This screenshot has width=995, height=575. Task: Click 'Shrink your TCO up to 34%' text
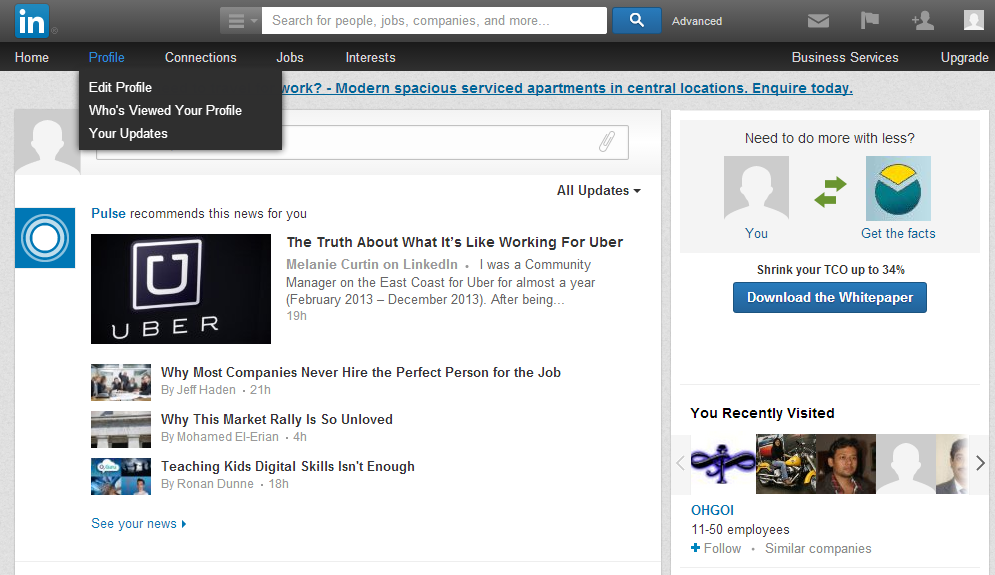pyautogui.click(x=831, y=270)
